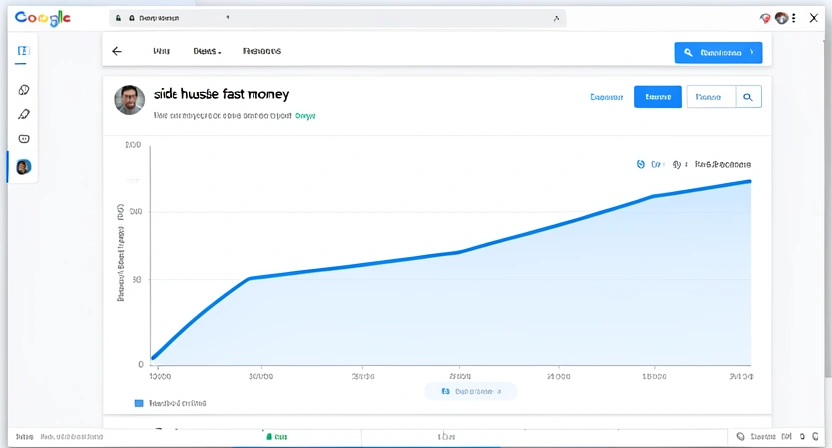Click the solid blue button in header
The width and height of the screenshot is (832, 448).
coord(657,97)
